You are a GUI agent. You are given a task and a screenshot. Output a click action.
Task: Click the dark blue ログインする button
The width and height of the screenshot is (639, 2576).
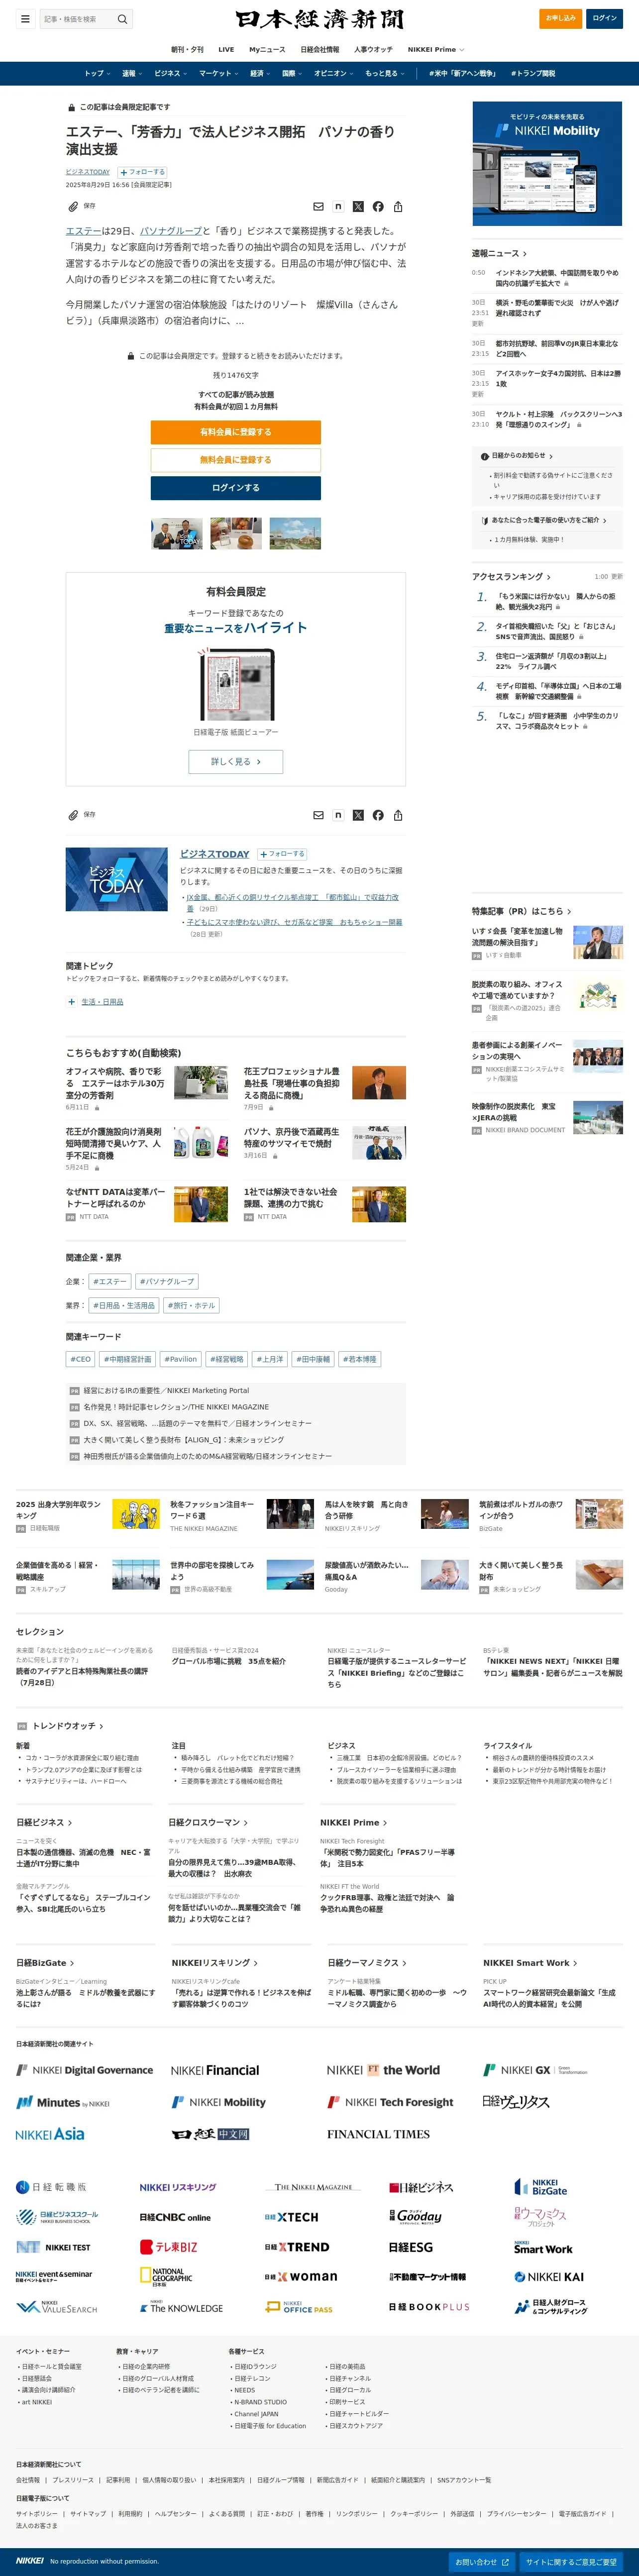coord(236,488)
